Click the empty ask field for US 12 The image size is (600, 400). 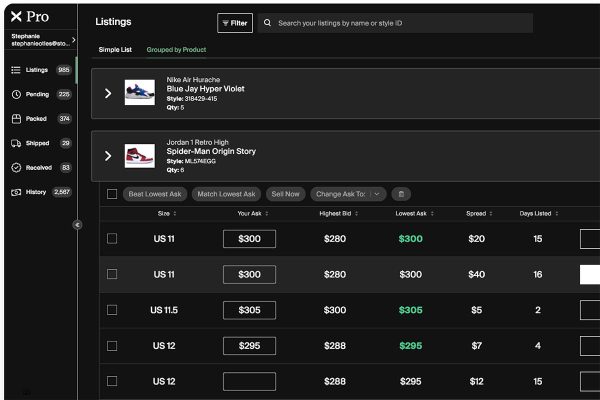(249, 381)
